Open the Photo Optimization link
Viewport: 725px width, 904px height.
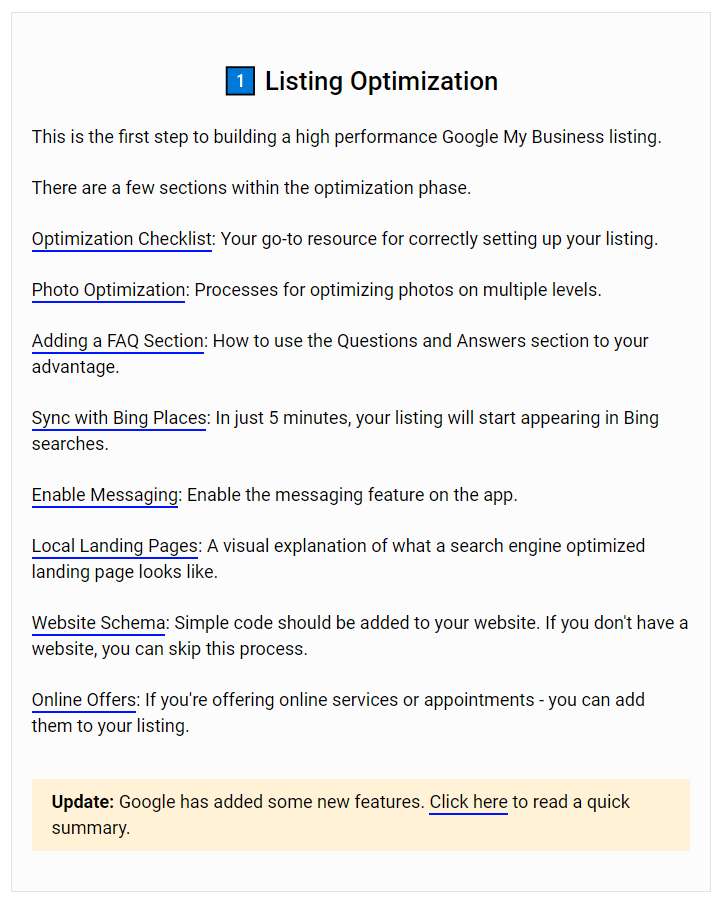coord(108,290)
